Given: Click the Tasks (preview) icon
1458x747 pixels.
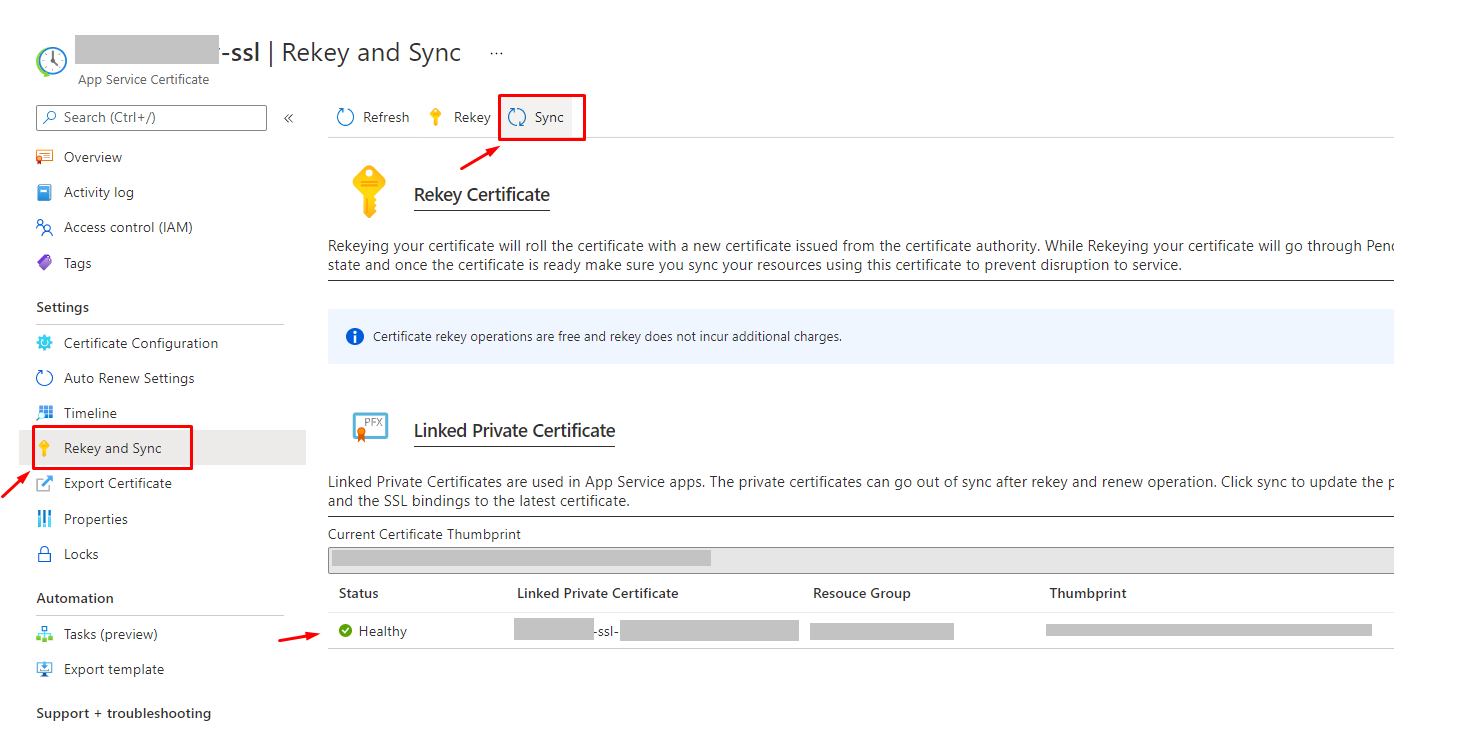Looking at the screenshot, I should point(44,633).
